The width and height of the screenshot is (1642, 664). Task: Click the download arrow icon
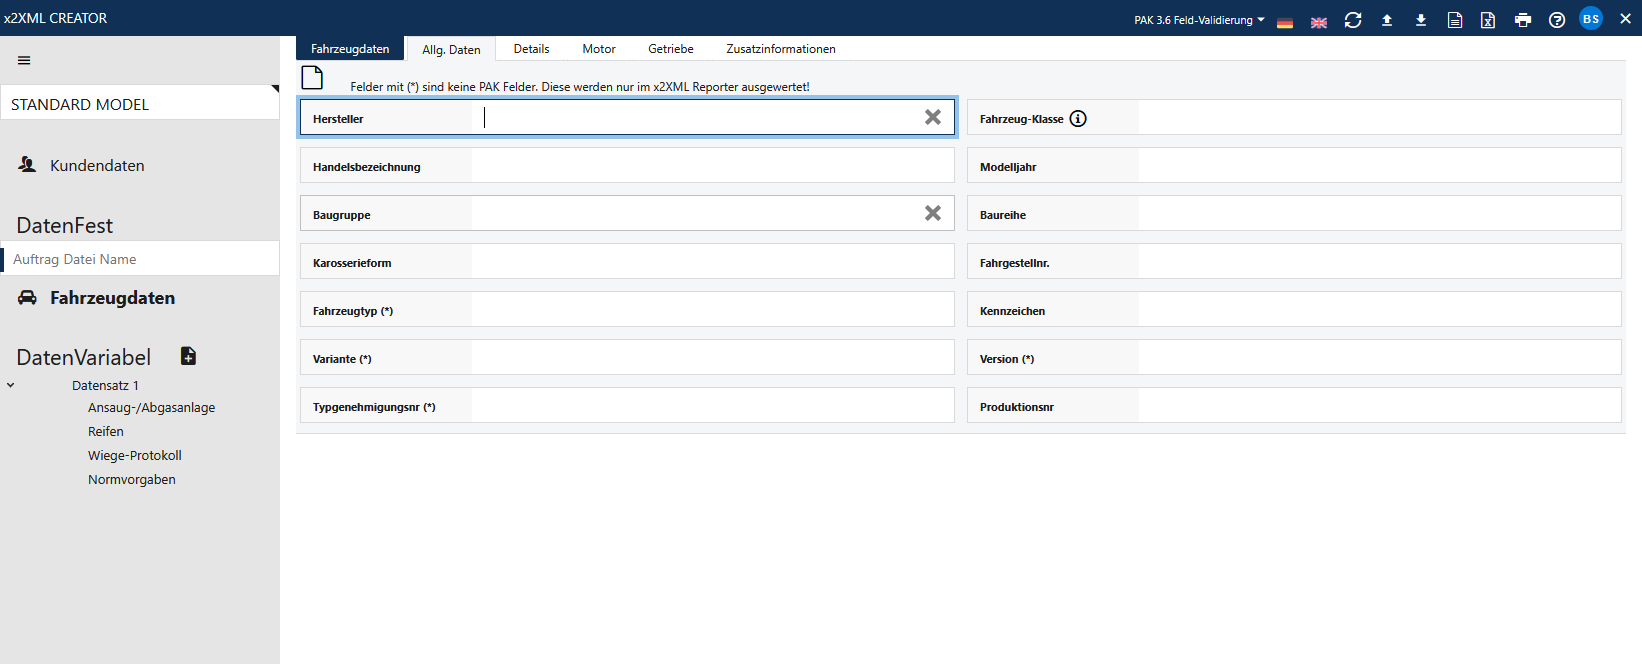(1421, 20)
